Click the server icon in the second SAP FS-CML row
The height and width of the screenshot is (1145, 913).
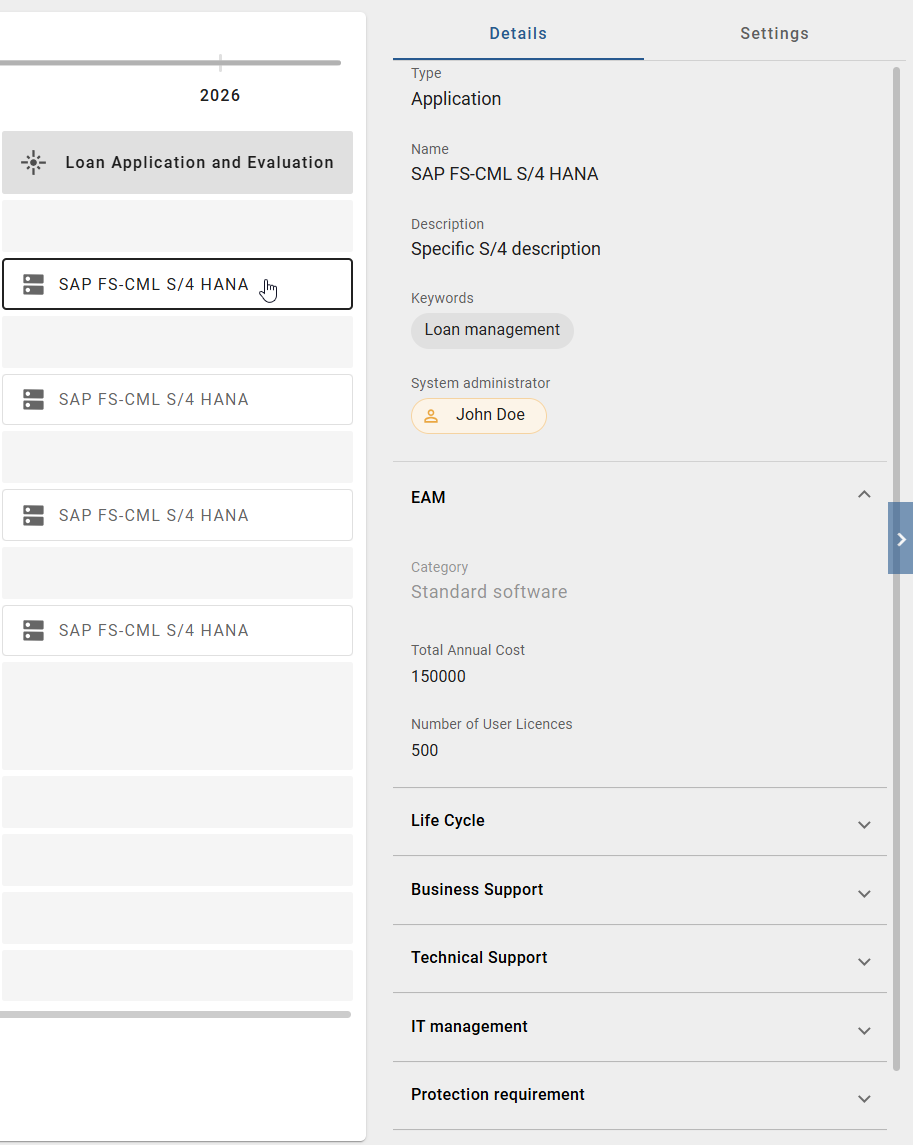[34, 400]
